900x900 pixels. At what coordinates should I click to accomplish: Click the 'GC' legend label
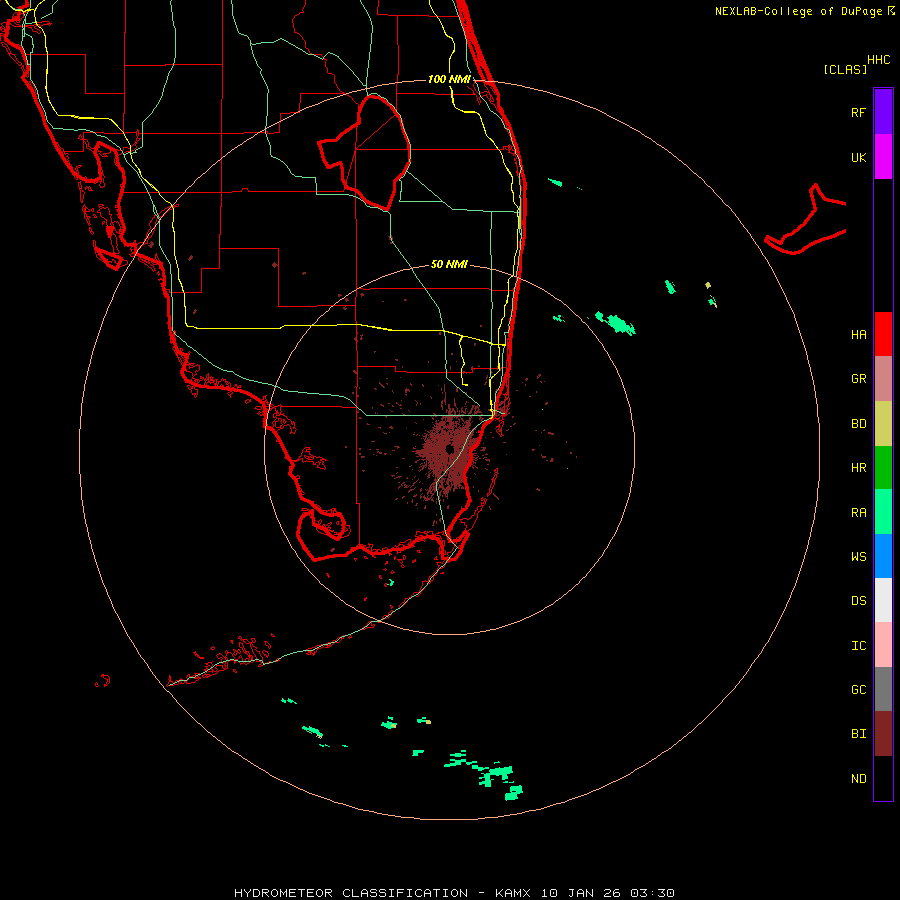pos(858,690)
